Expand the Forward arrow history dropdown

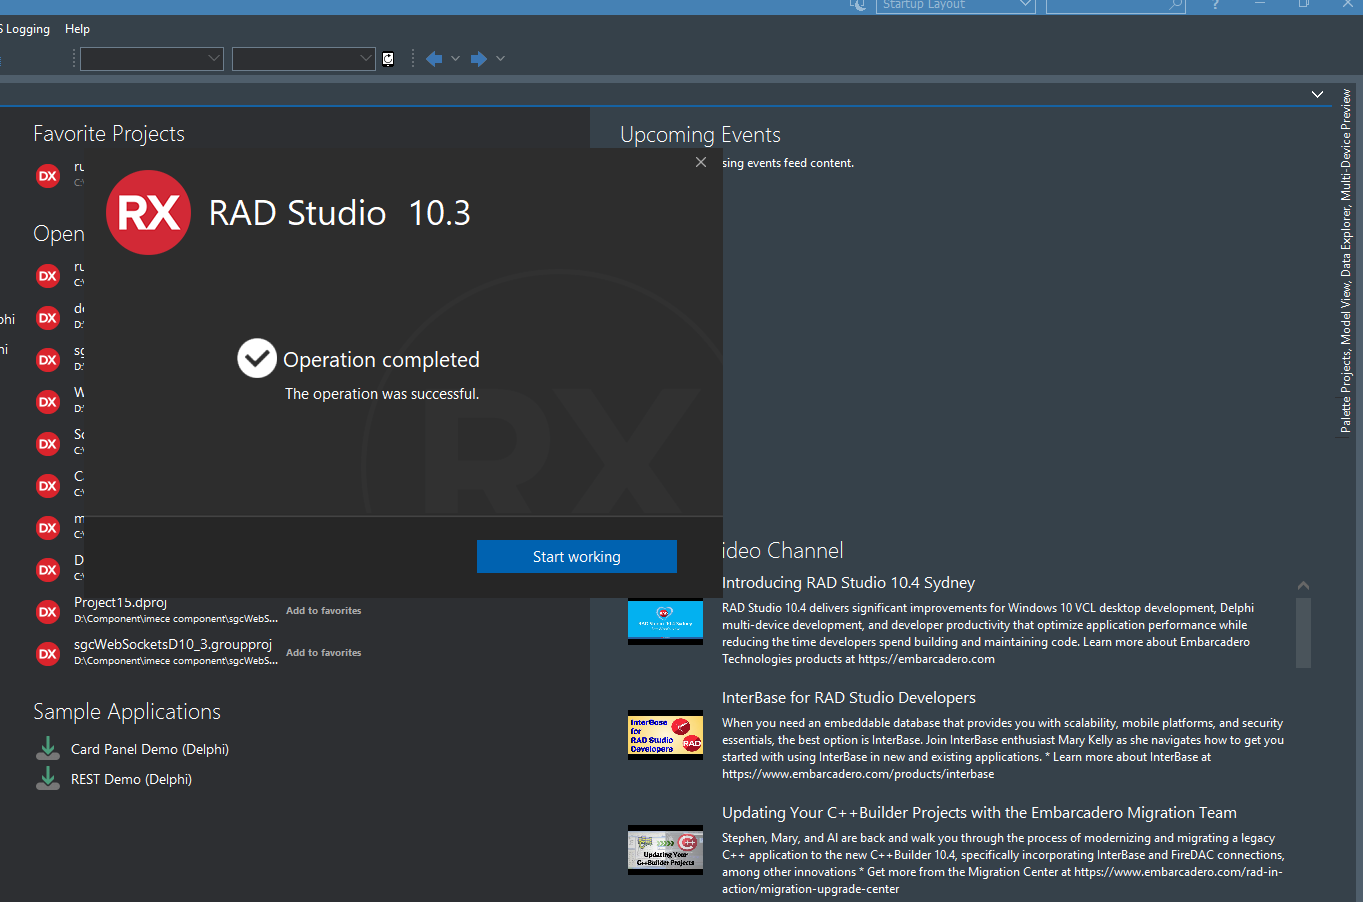click(x=501, y=59)
